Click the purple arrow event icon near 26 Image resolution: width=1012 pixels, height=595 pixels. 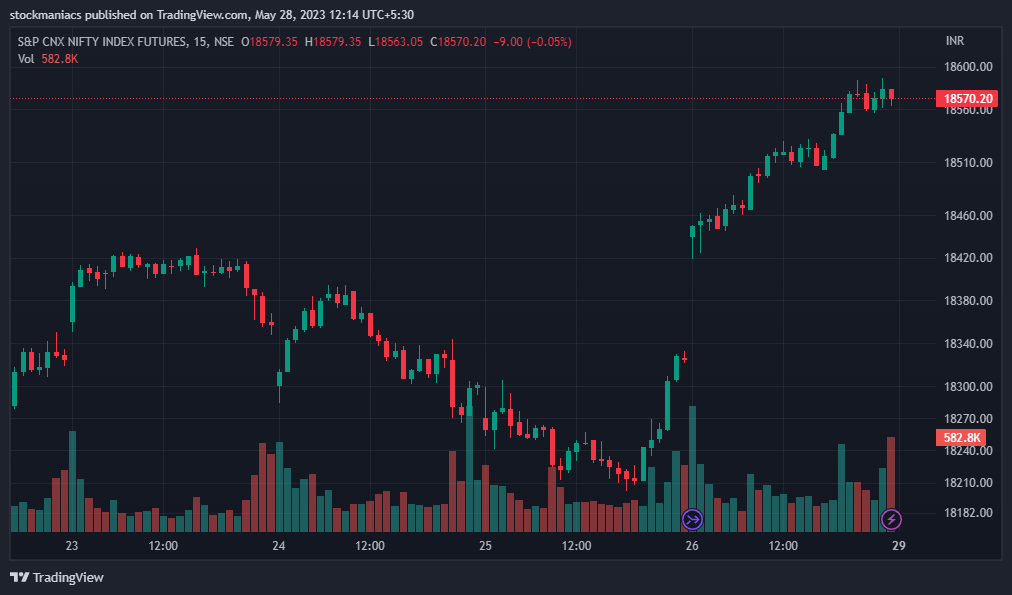(692, 519)
